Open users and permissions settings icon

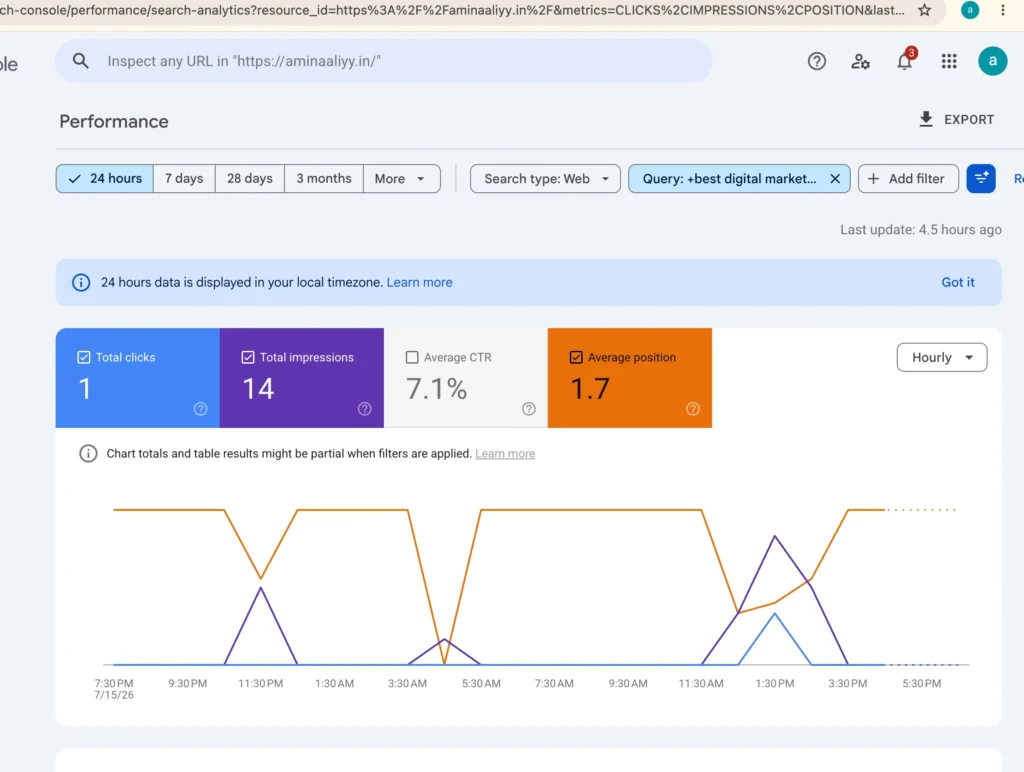(860, 61)
